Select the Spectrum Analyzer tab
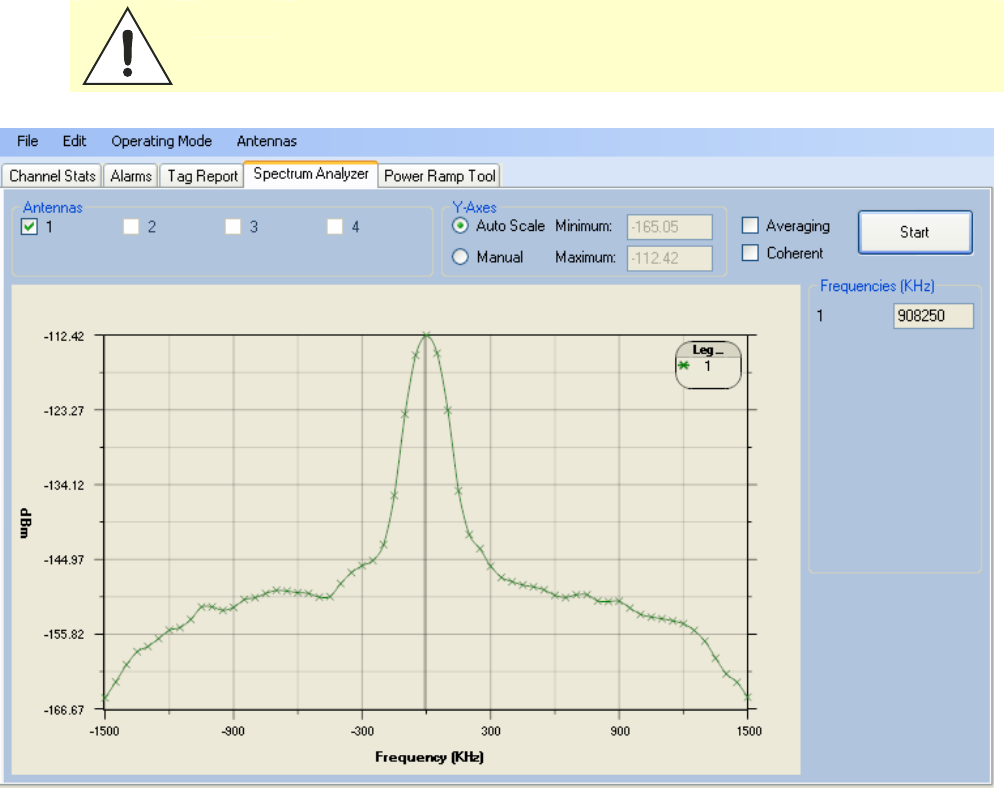 (x=311, y=173)
